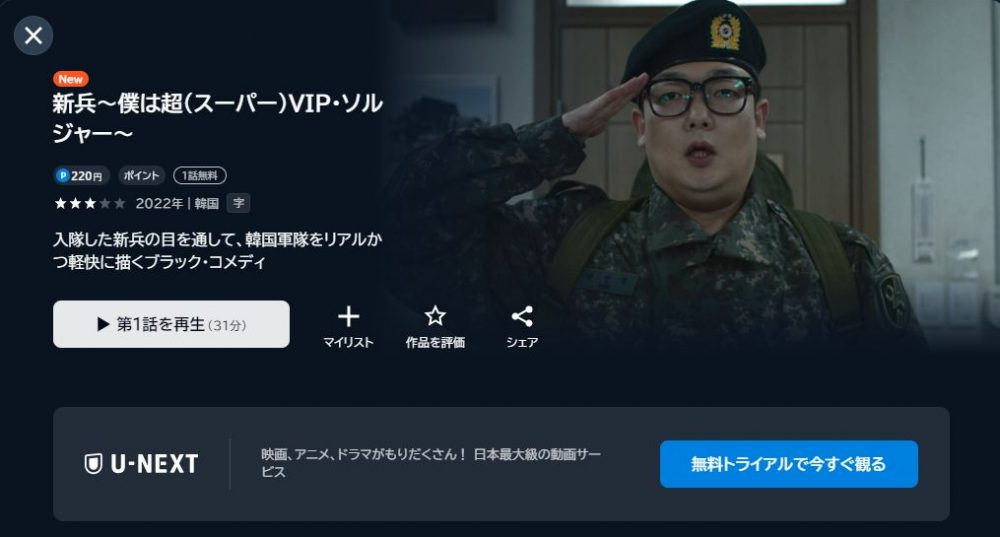Rate this title using the star icon
1000x537 pixels.
[x=435, y=316]
